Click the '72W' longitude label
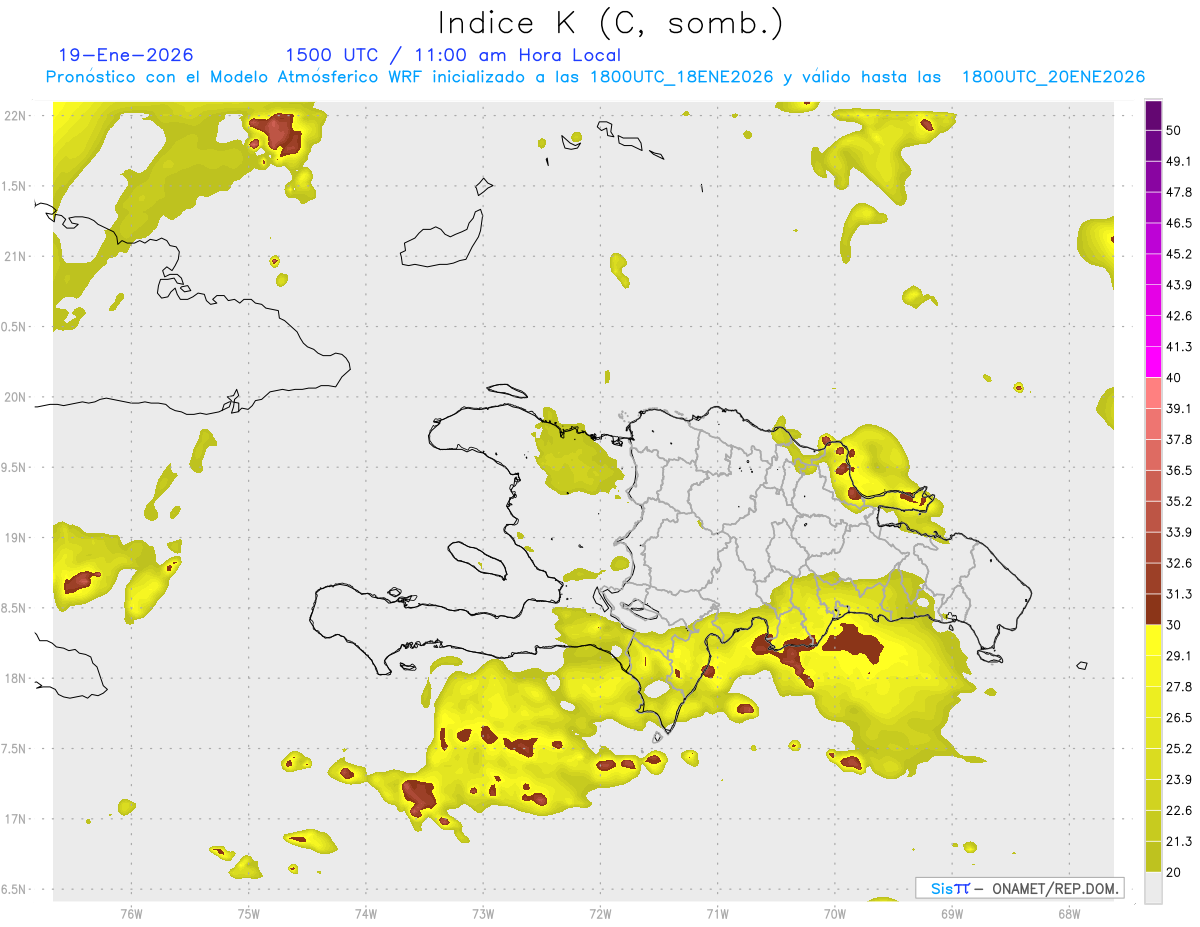The image size is (1200, 927). [600, 914]
